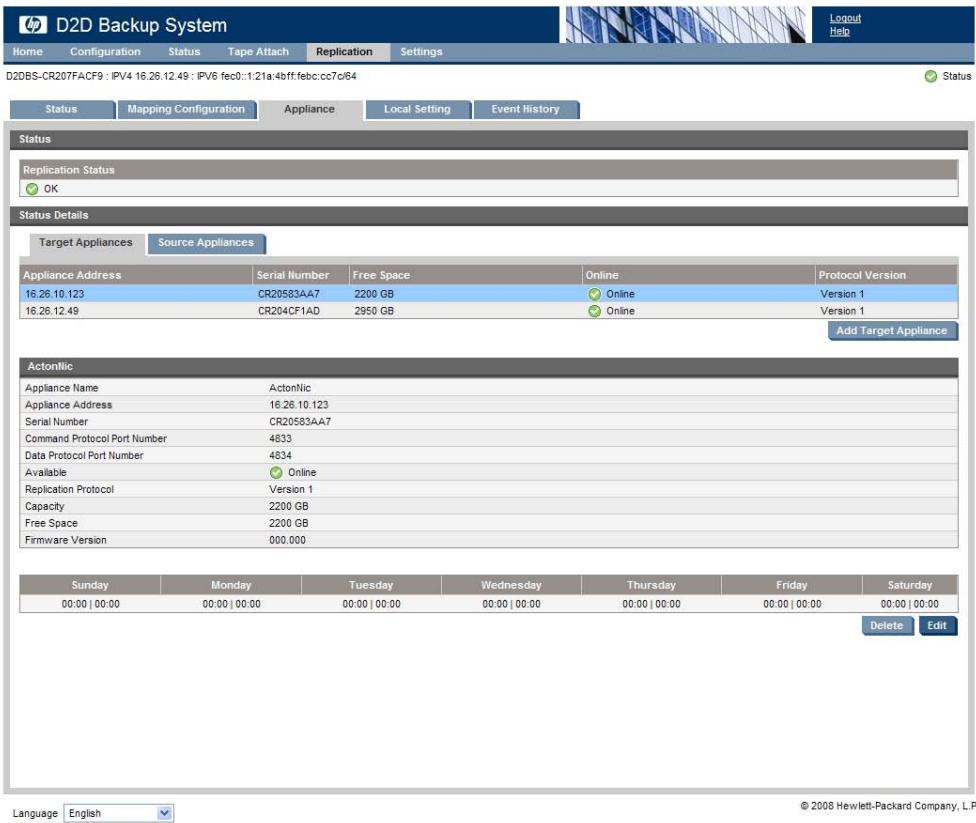976x823 pixels.
Task: Click Command Protocol Port Number value 4833
Action: point(280,438)
